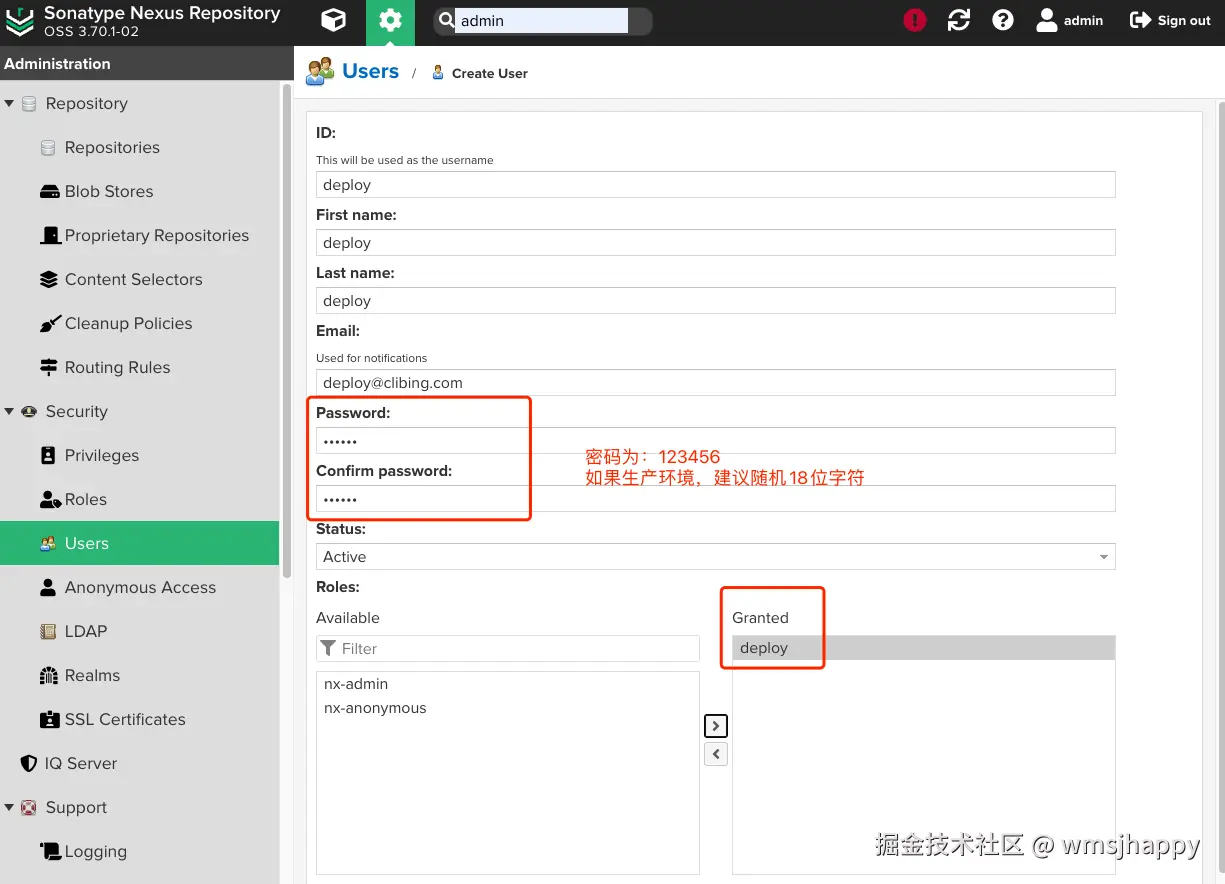Click the Cleanup Policies broom icon
1225x884 pixels.
coord(50,323)
